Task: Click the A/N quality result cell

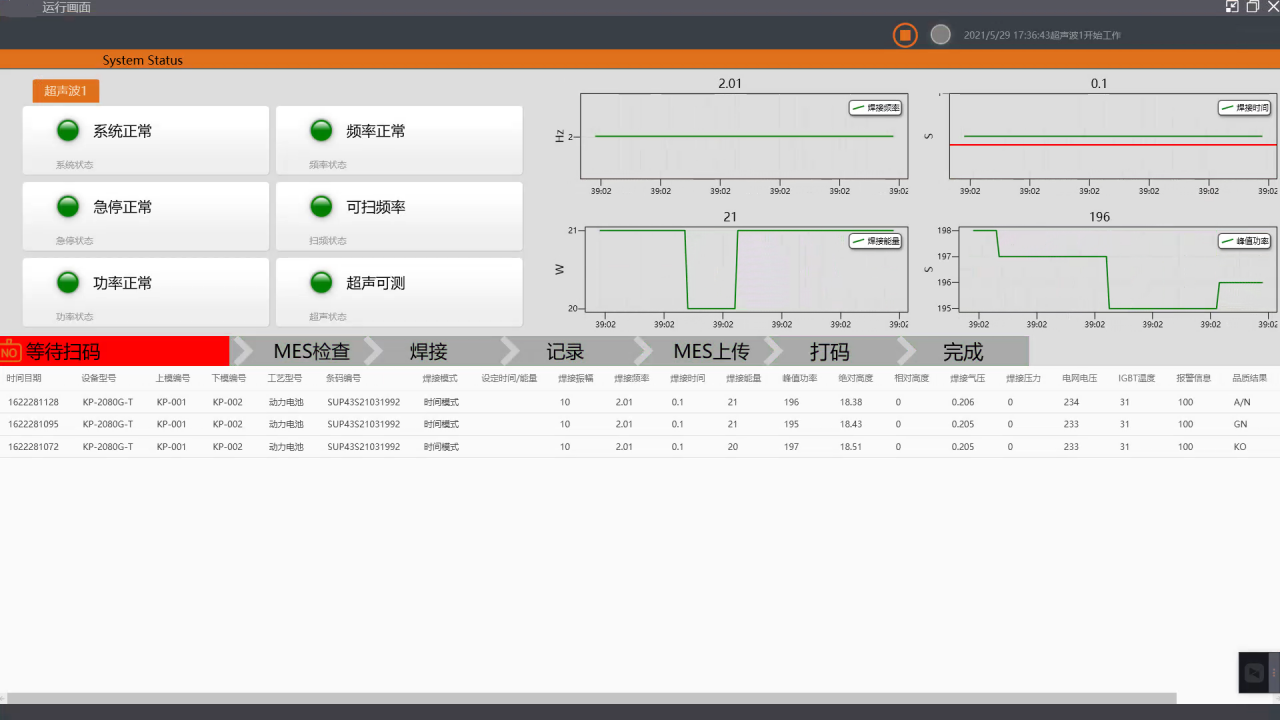Action: click(x=1242, y=402)
